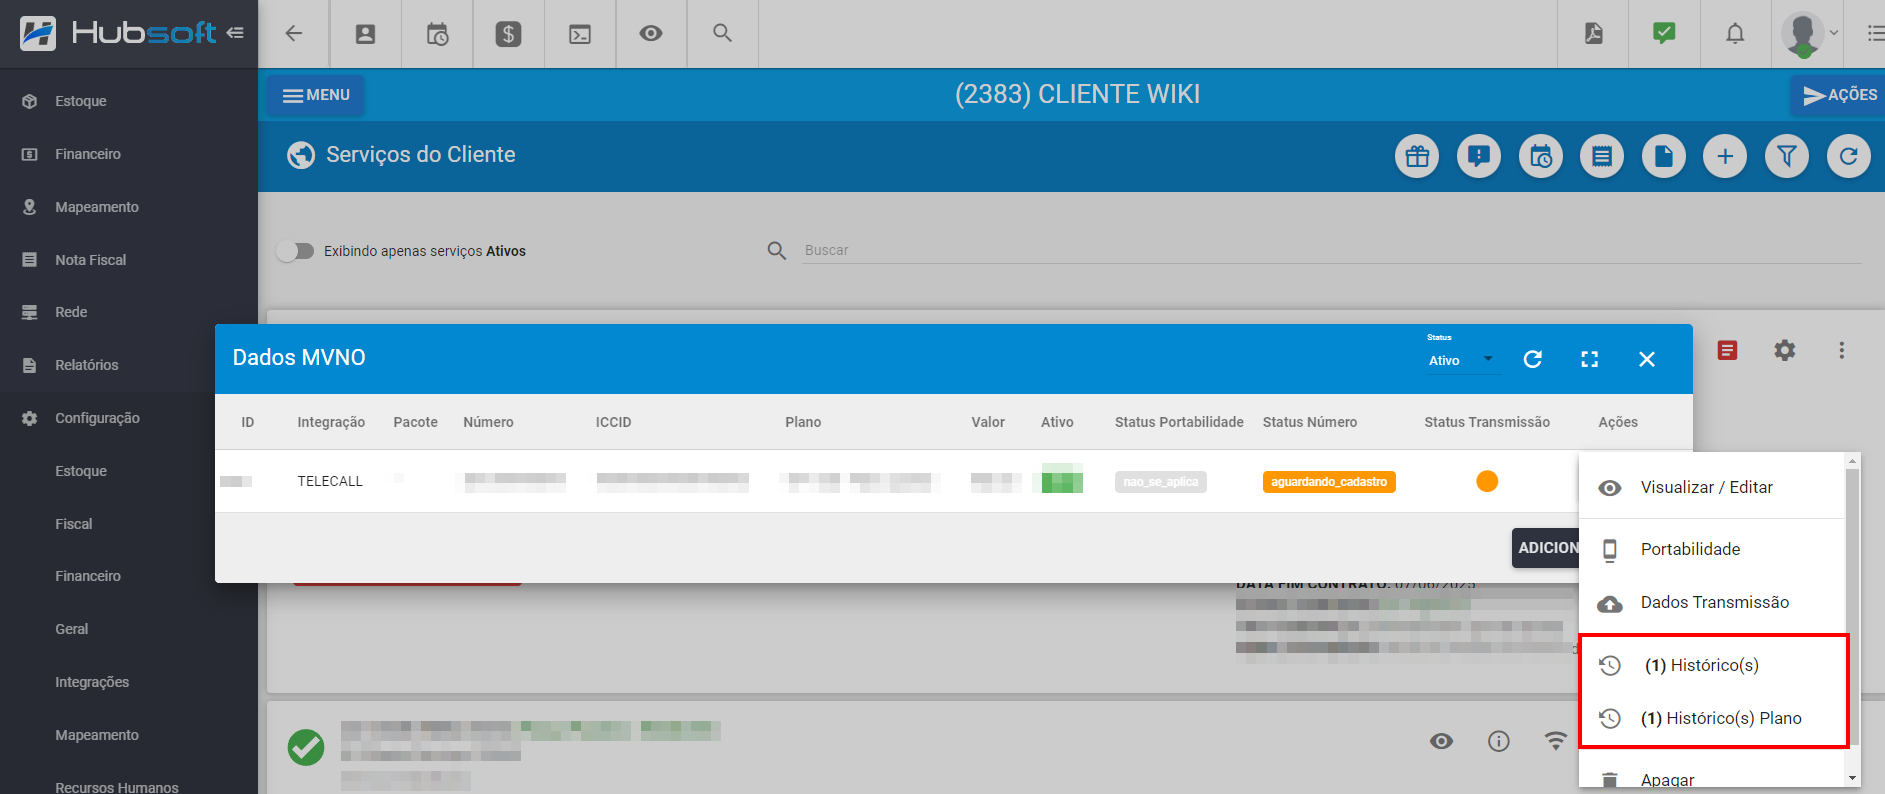Refresh the Serviços do Cliente list
This screenshot has width=1885, height=794.
[x=1849, y=156]
